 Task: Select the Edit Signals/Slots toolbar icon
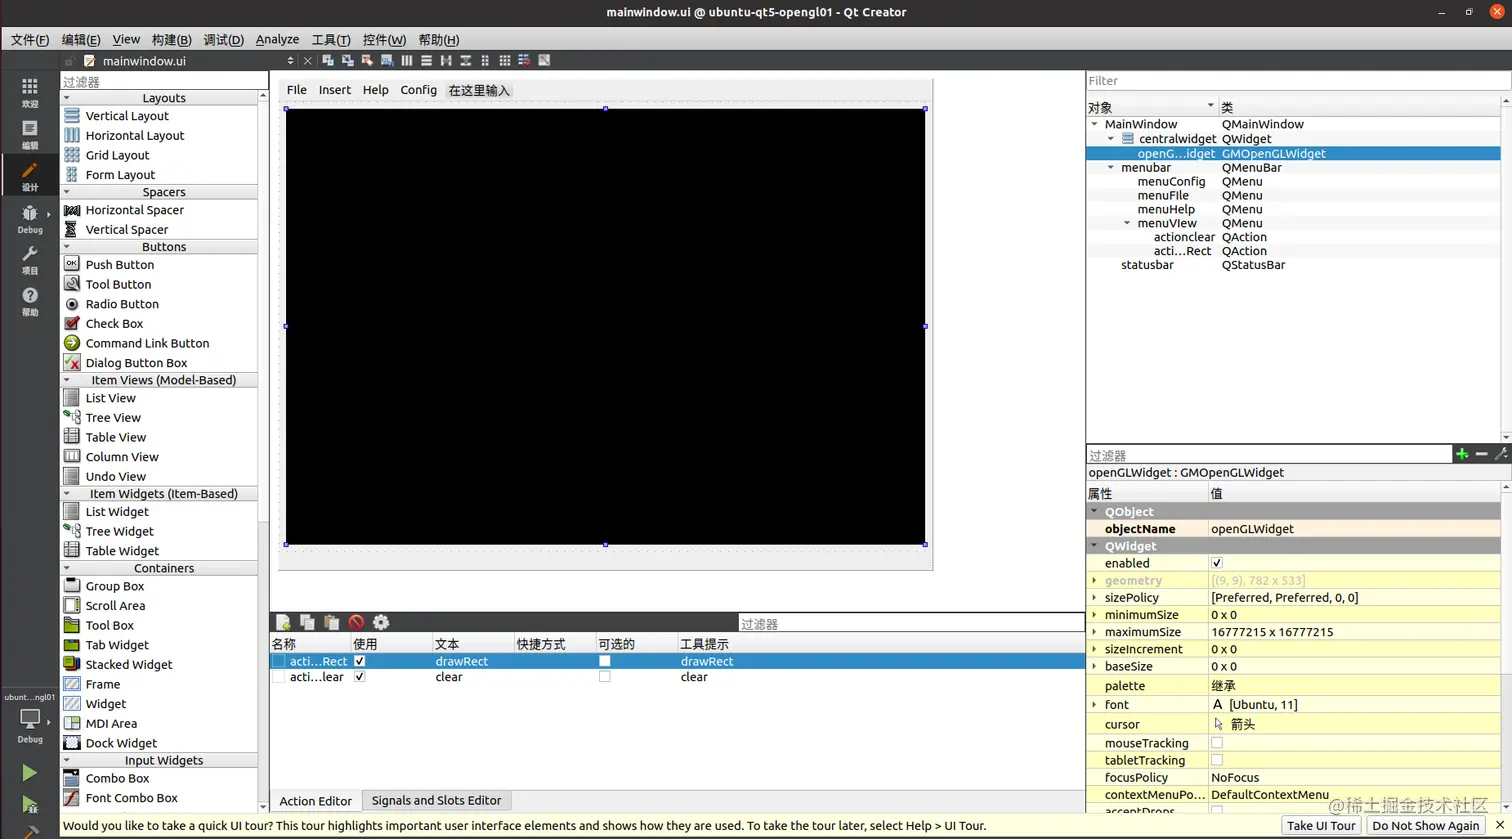tap(346, 61)
